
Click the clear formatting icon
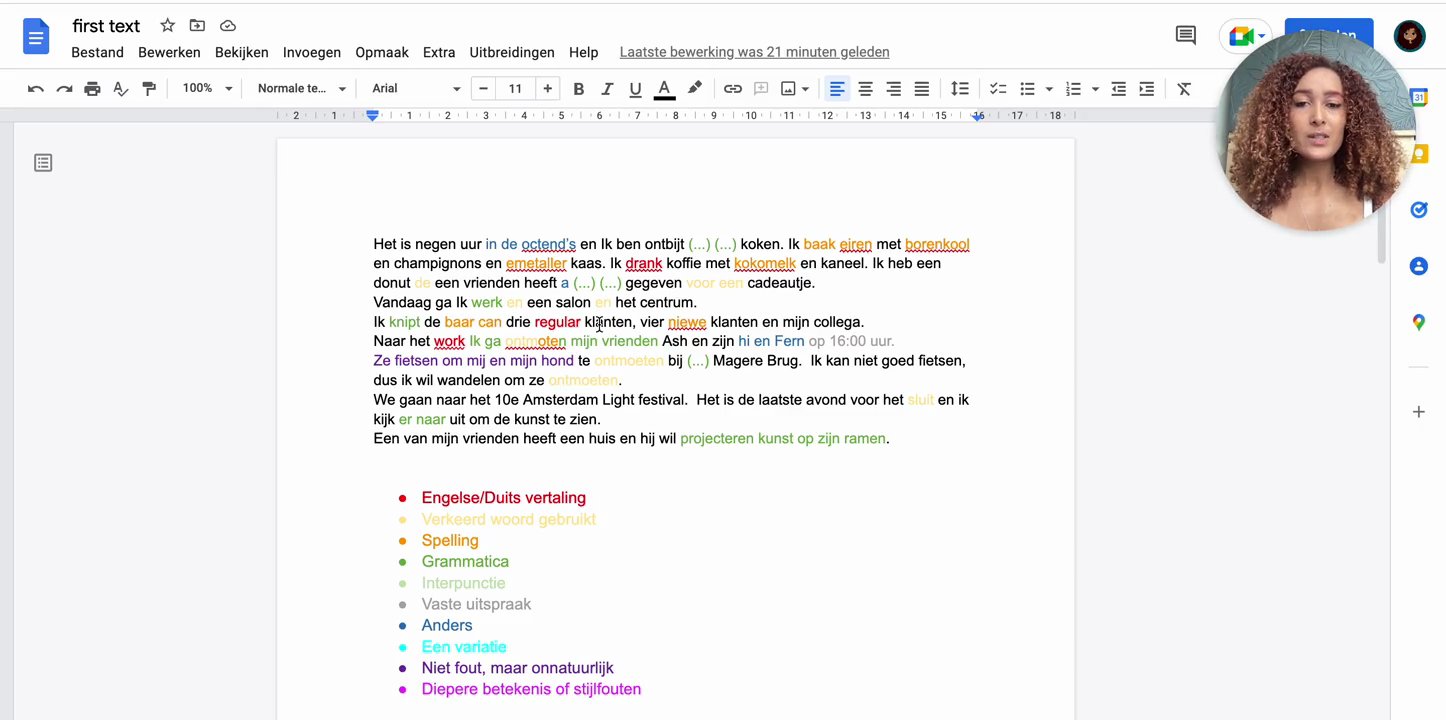pyautogui.click(x=1183, y=88)
